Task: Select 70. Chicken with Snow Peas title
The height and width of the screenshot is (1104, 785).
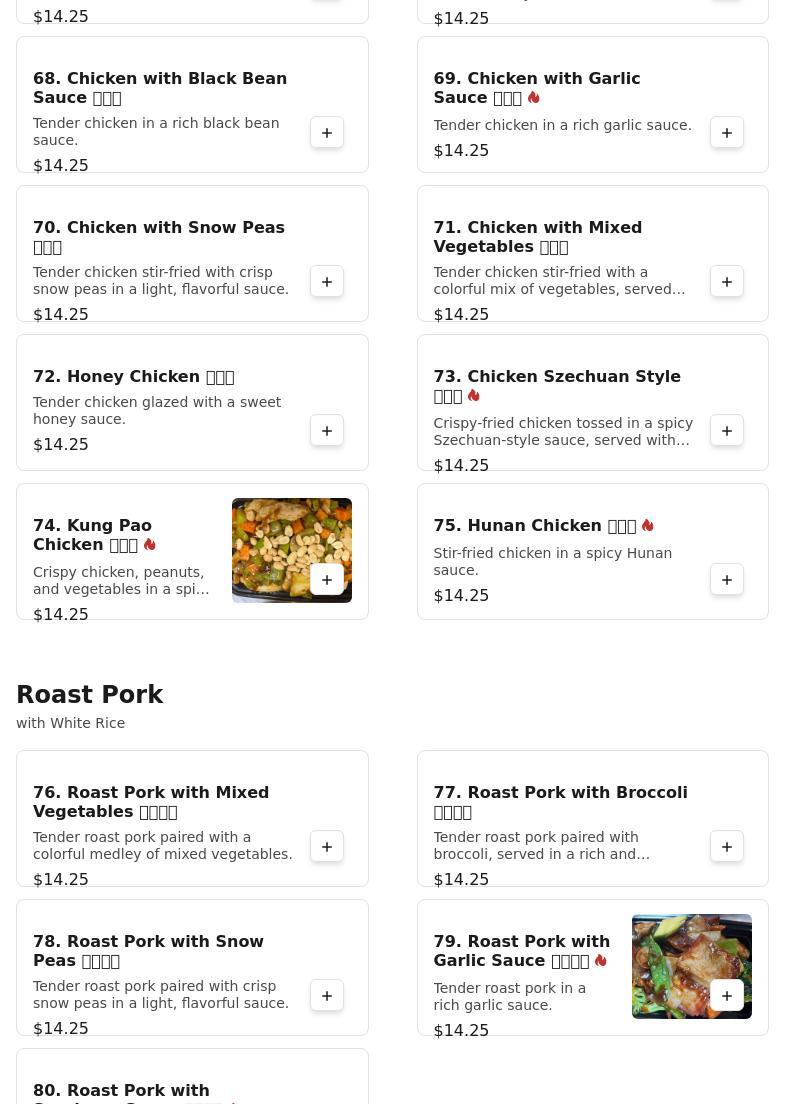Action: 159,237
